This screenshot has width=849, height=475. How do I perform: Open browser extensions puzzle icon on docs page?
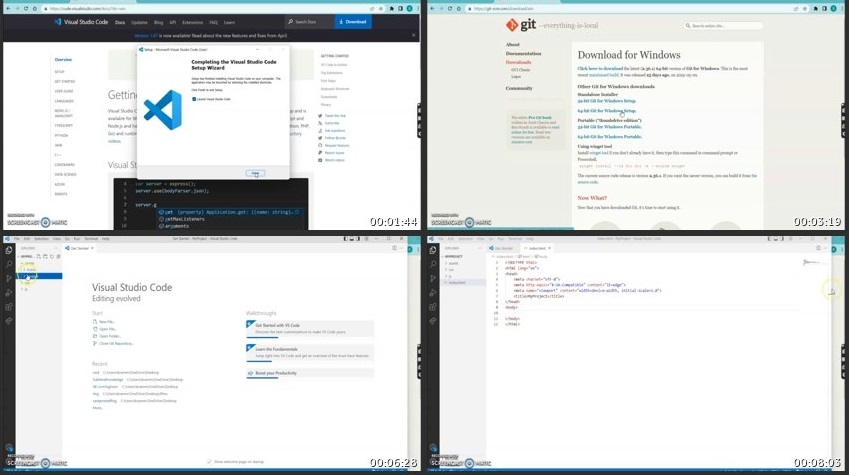[x=391, y=9]
